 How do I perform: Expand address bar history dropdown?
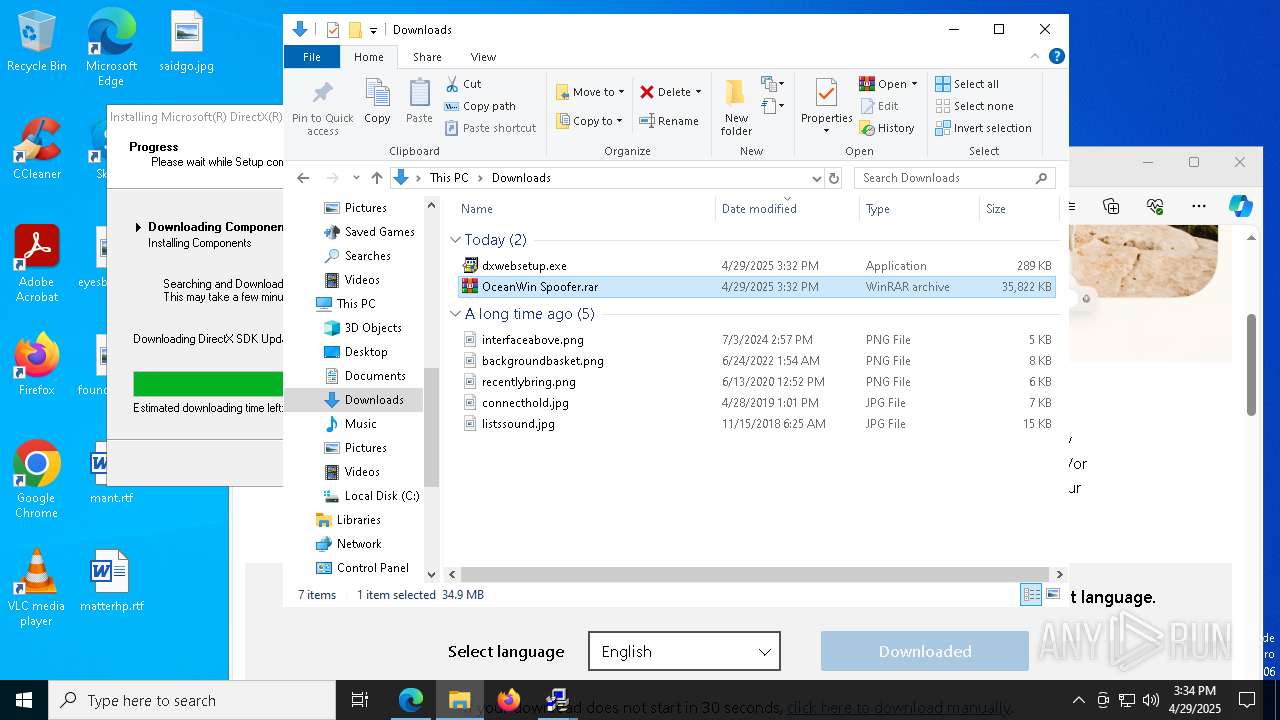[816, 178]
